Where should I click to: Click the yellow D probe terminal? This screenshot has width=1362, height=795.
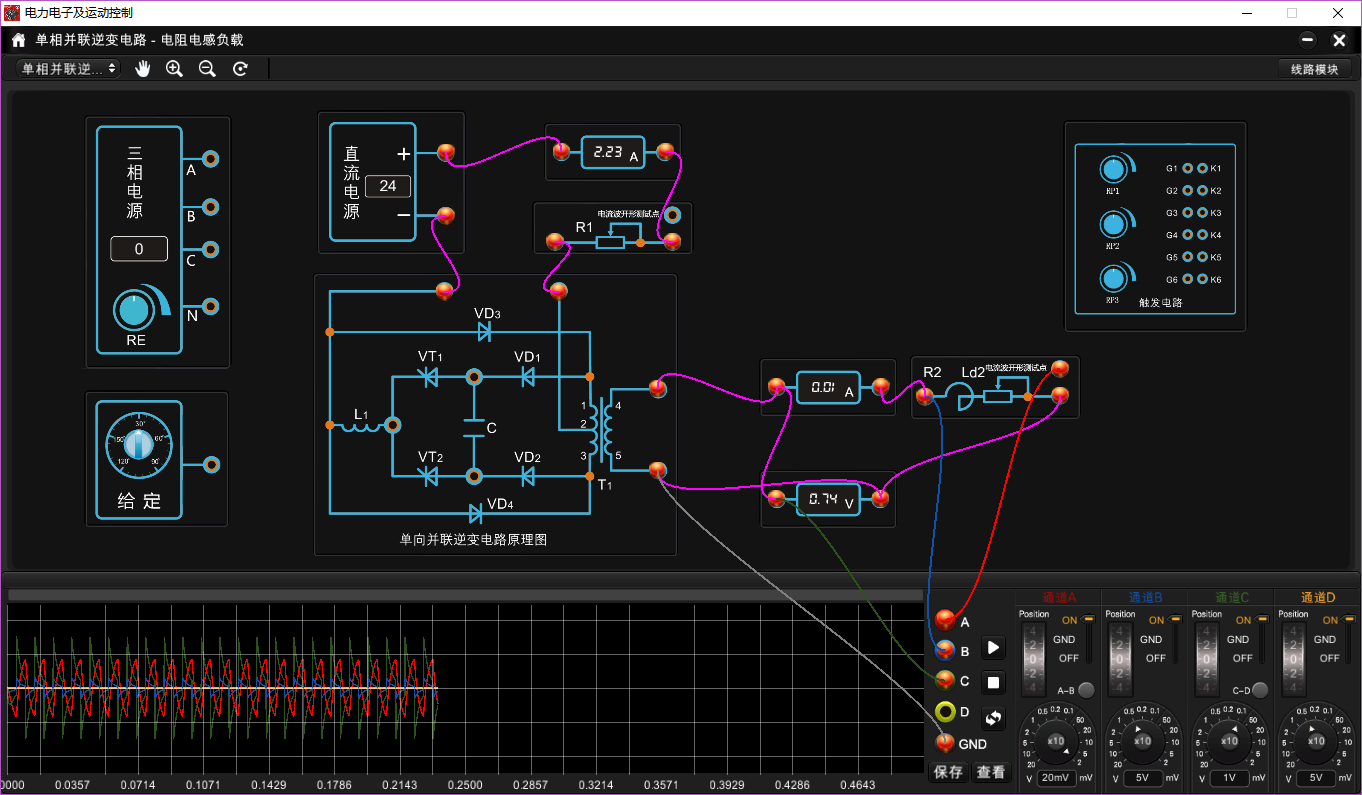click(945, 712)
